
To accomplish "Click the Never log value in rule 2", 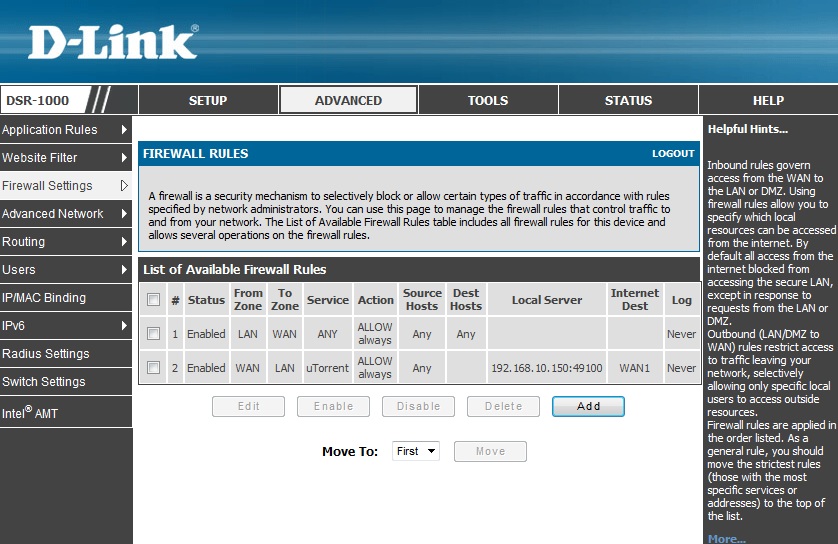I will [681, 368].
